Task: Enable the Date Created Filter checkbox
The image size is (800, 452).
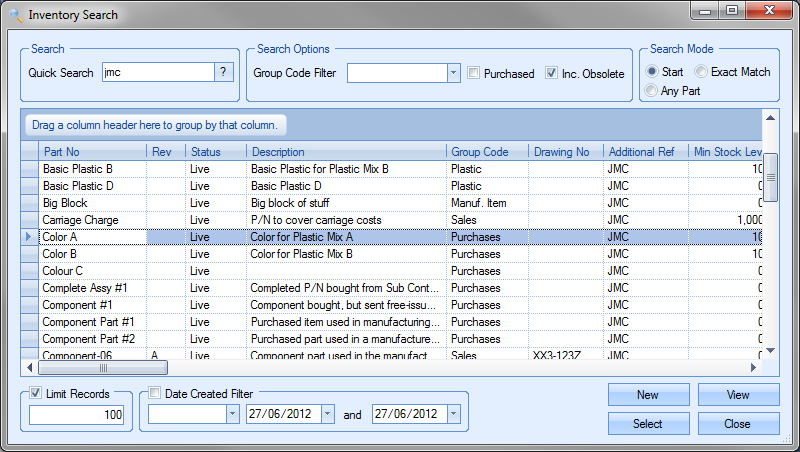Action: click(x=155, y=394)
